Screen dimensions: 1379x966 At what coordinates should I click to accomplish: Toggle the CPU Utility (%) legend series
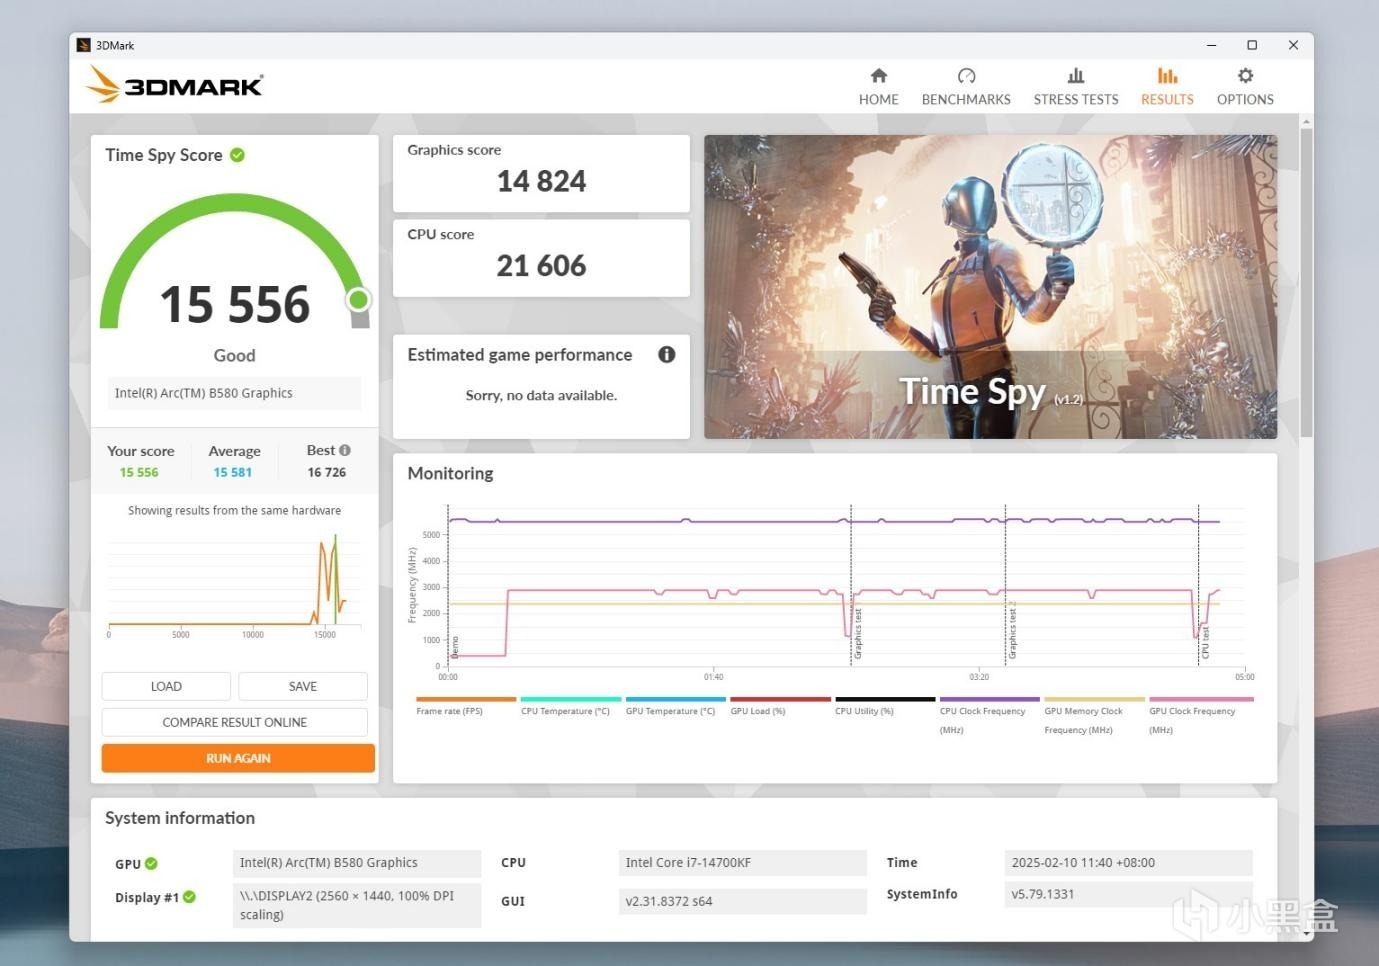885,707
